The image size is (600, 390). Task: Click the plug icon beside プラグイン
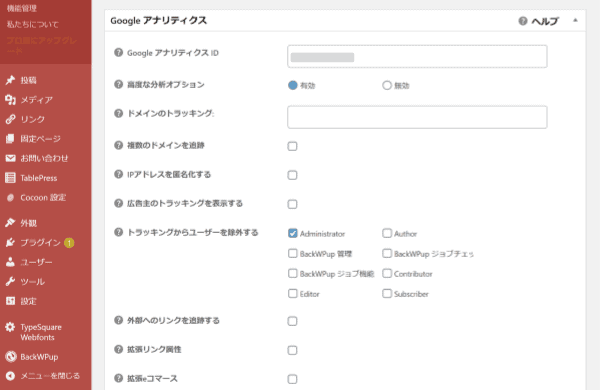click(x=10, y=242)
